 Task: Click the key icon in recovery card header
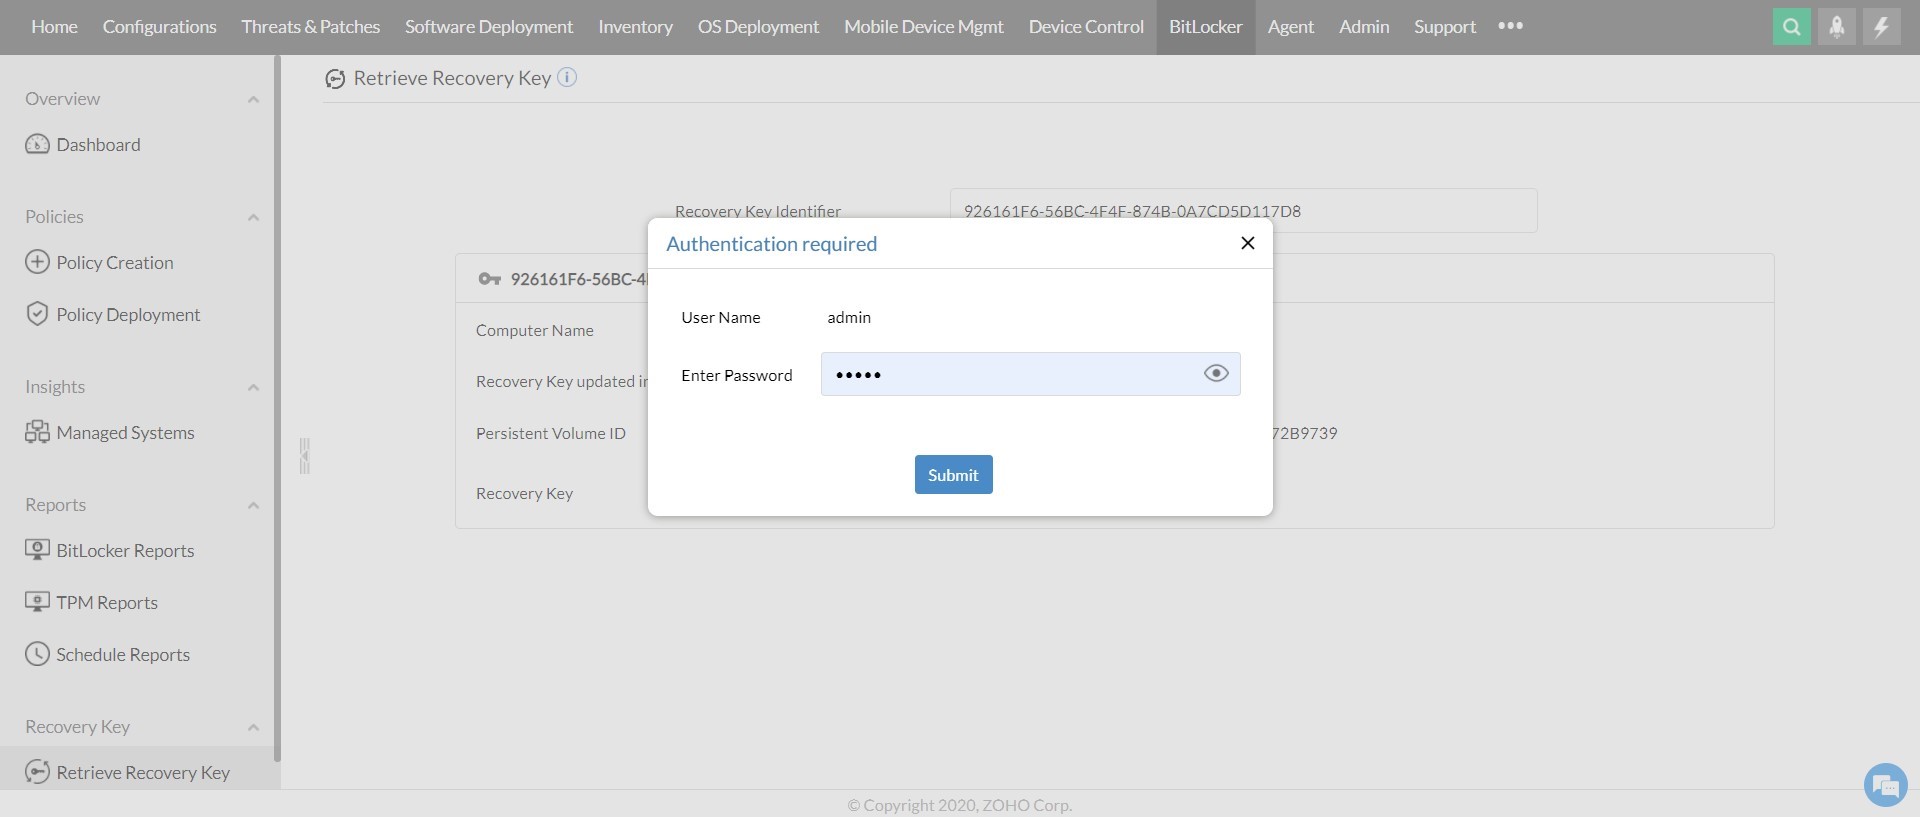click(489, 279)
